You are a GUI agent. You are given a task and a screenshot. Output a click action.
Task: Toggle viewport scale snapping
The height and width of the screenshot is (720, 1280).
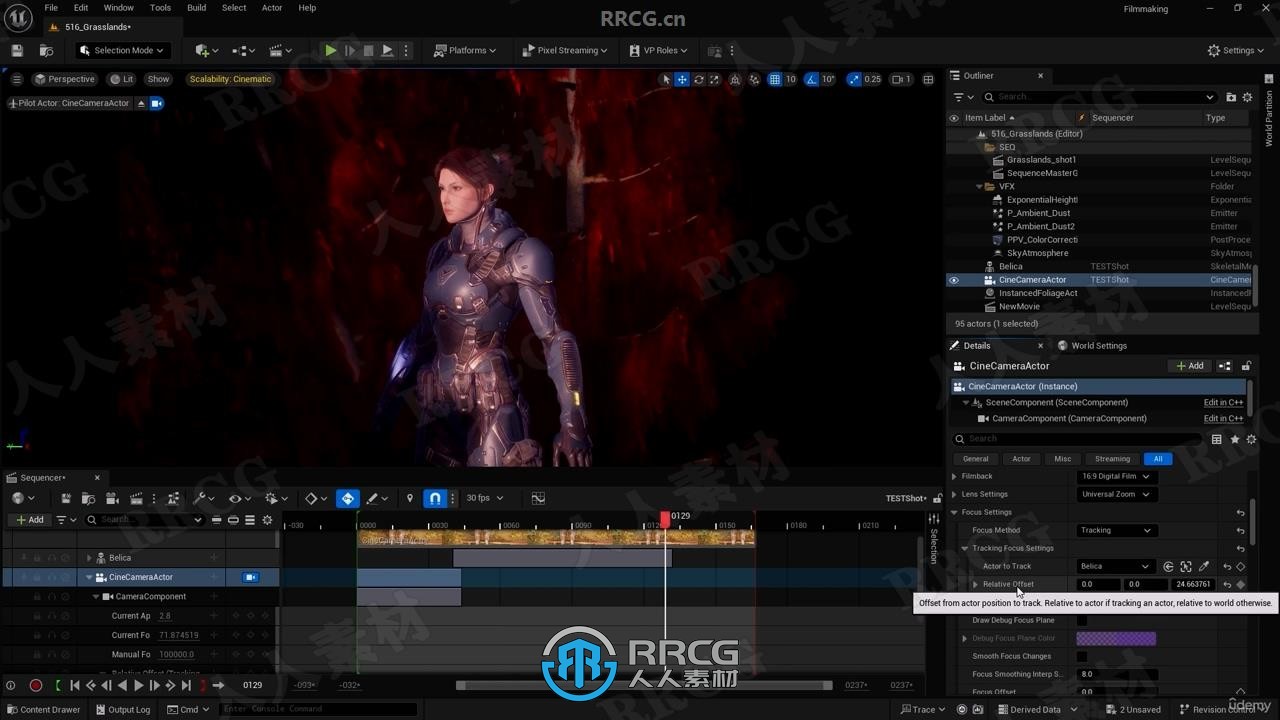point(853,79)
